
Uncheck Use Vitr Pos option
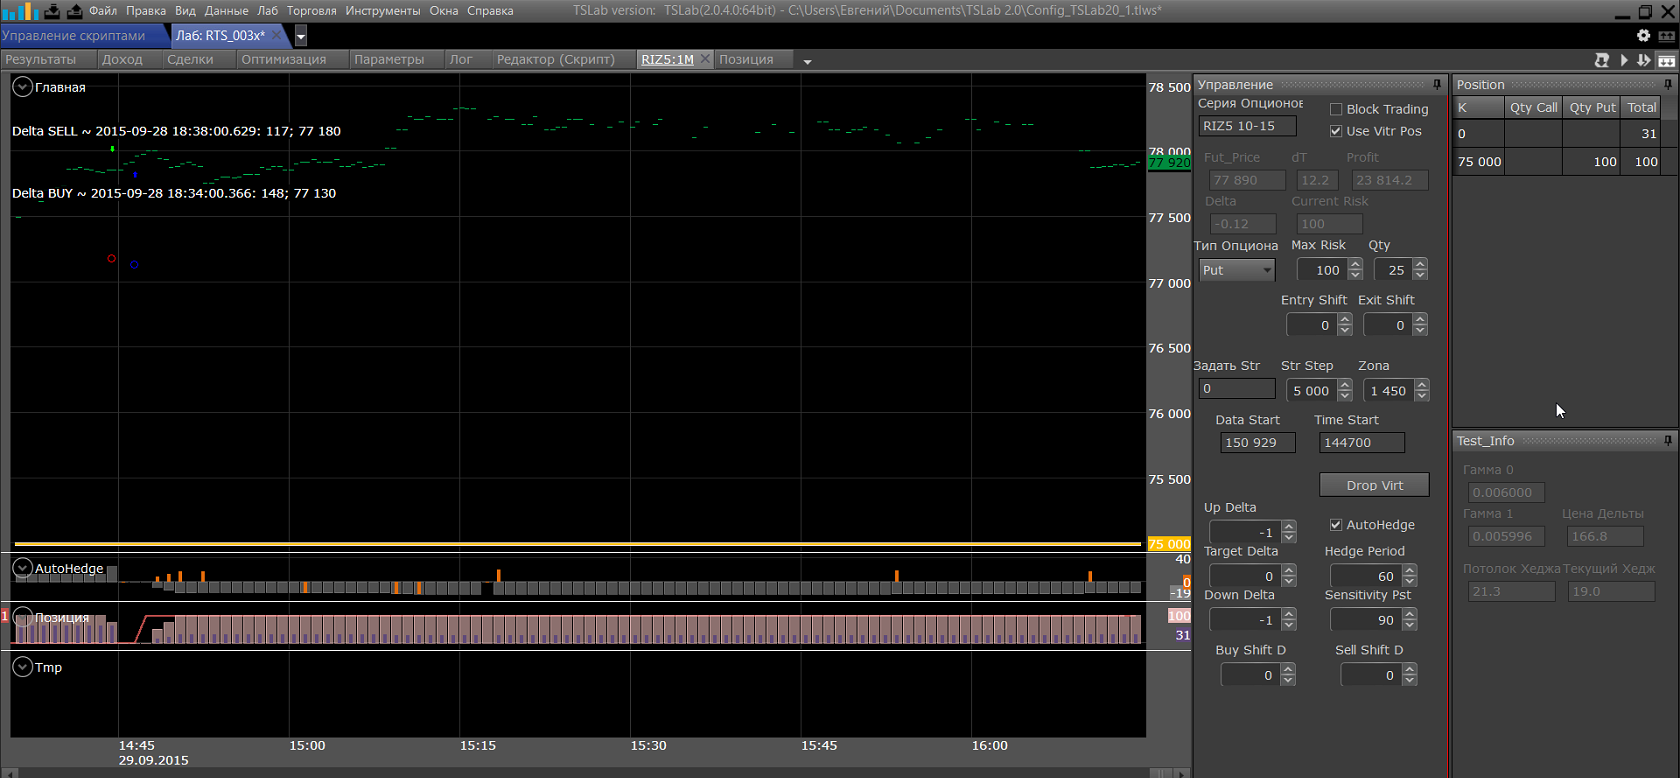click(1336, 131)
